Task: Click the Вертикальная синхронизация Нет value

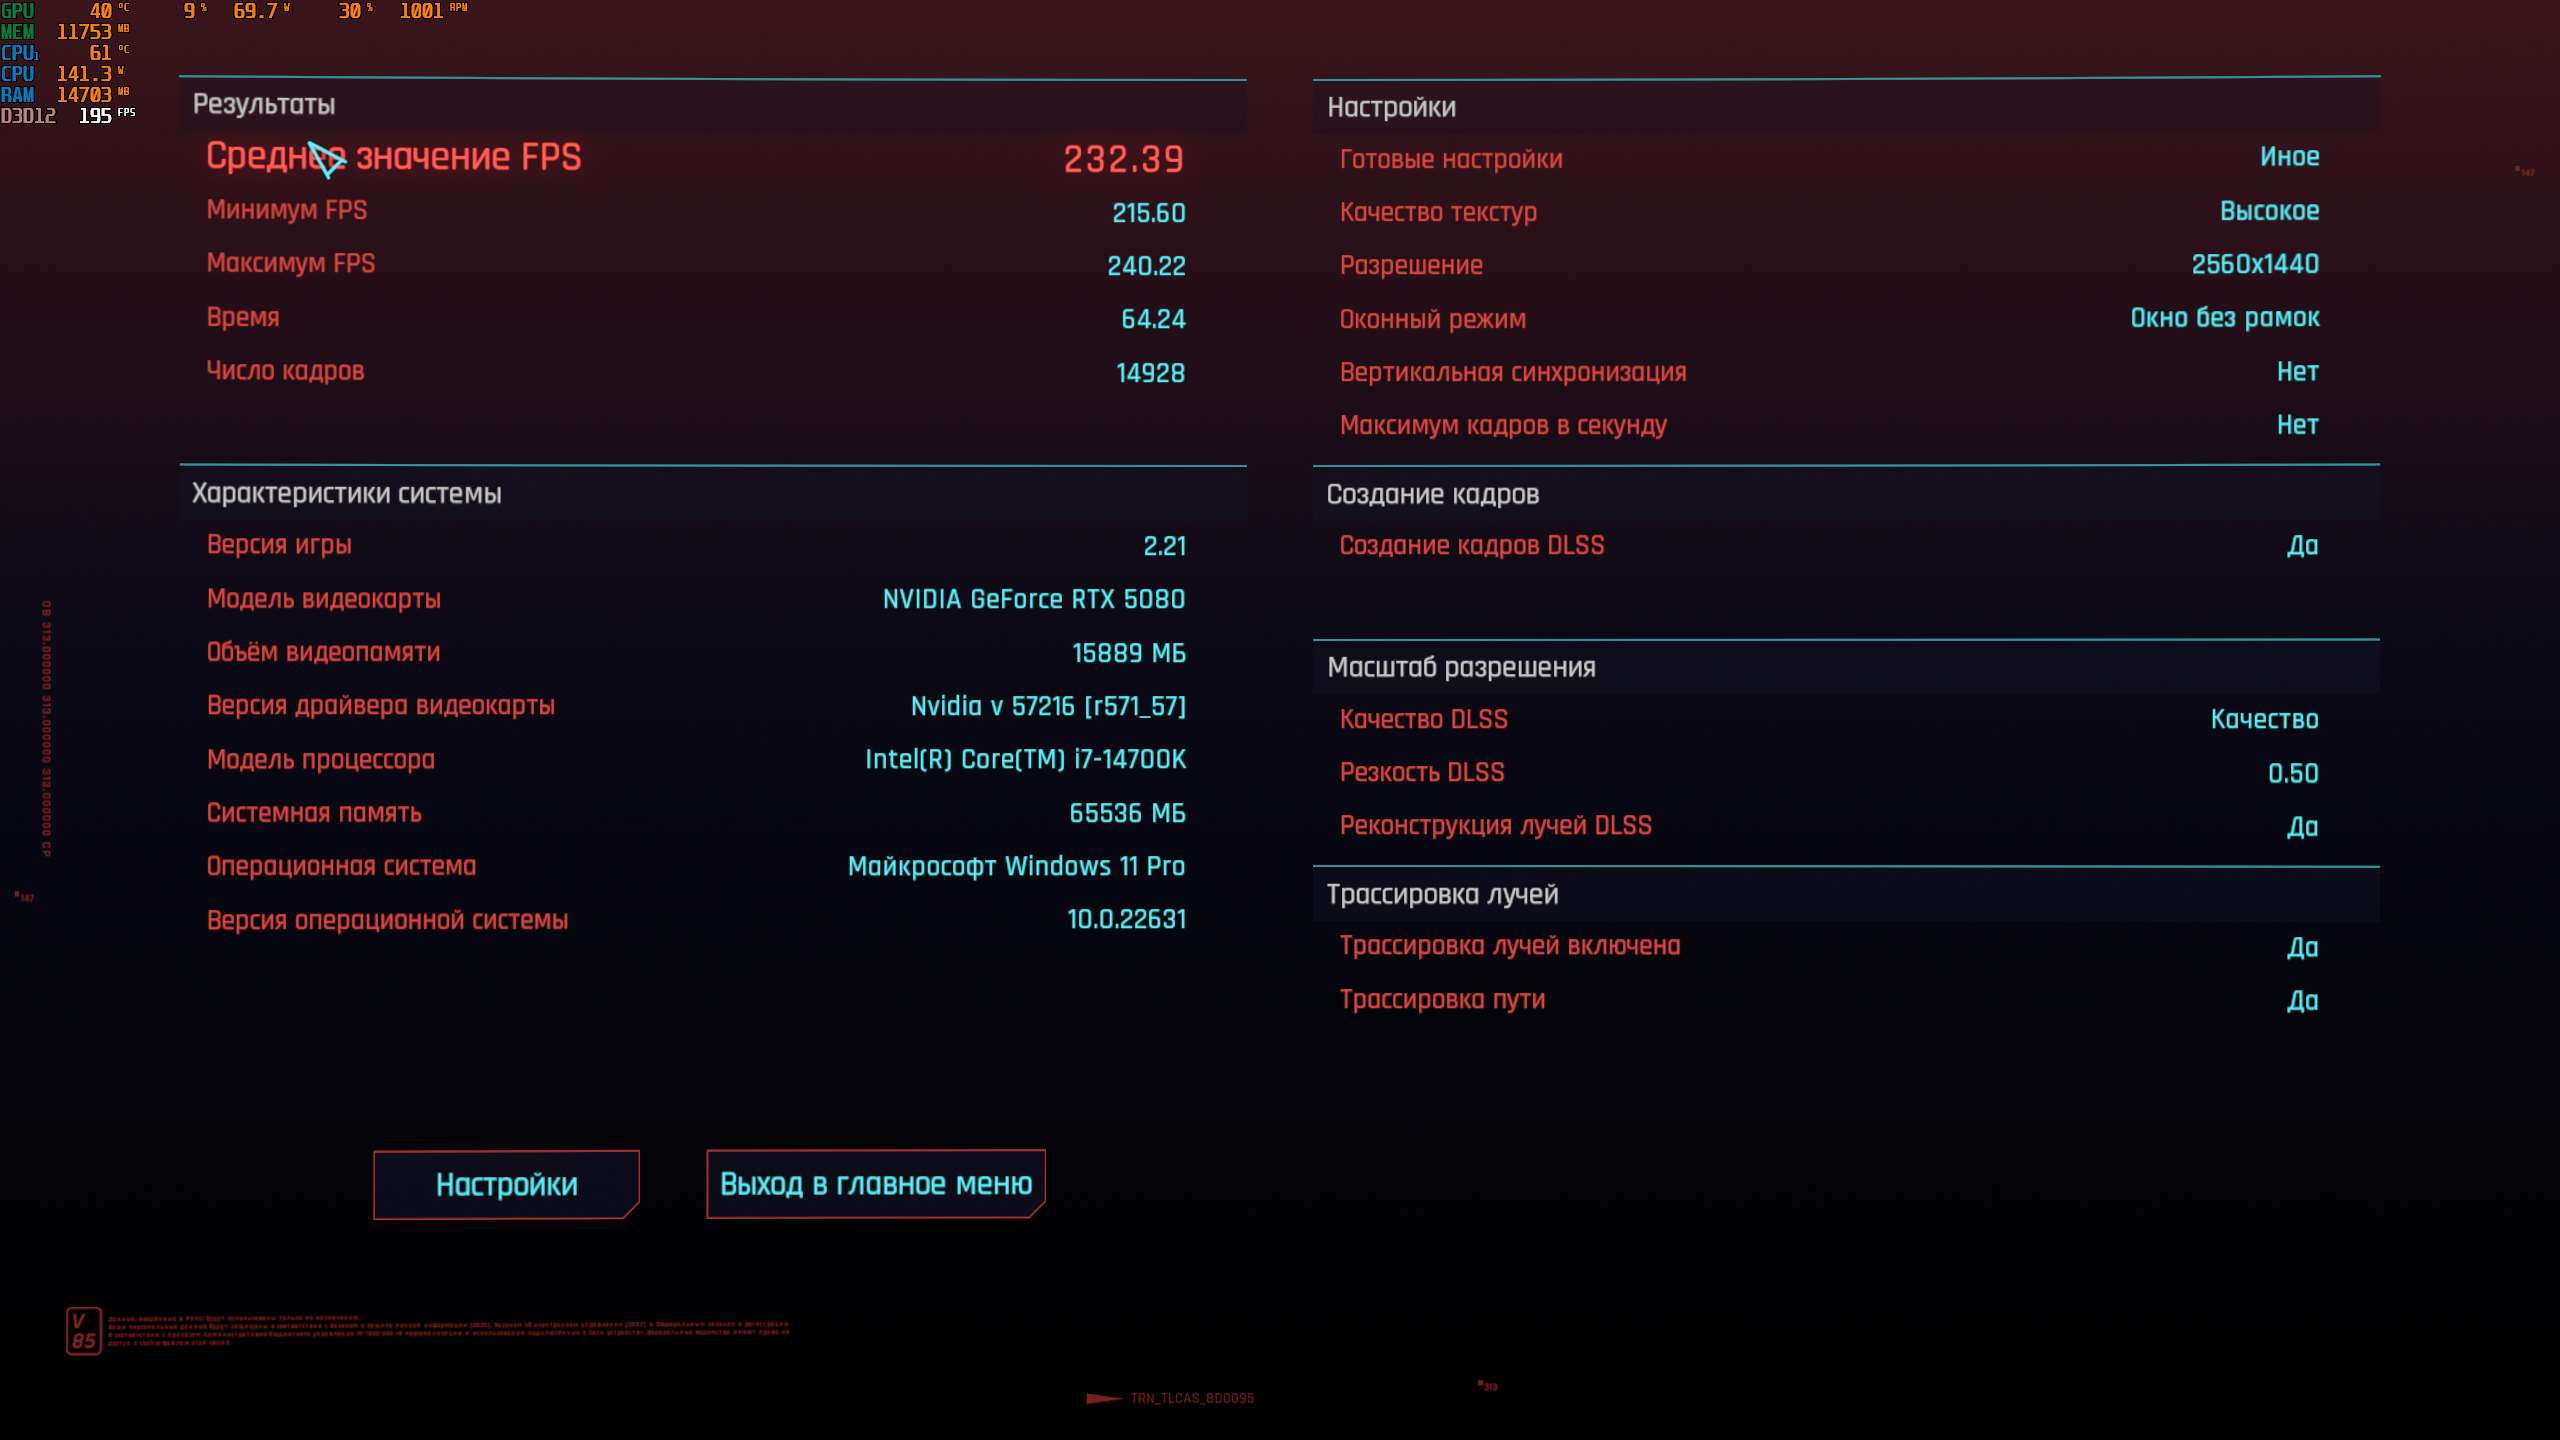Action: pyautogui.click(x=2297, y=372)
